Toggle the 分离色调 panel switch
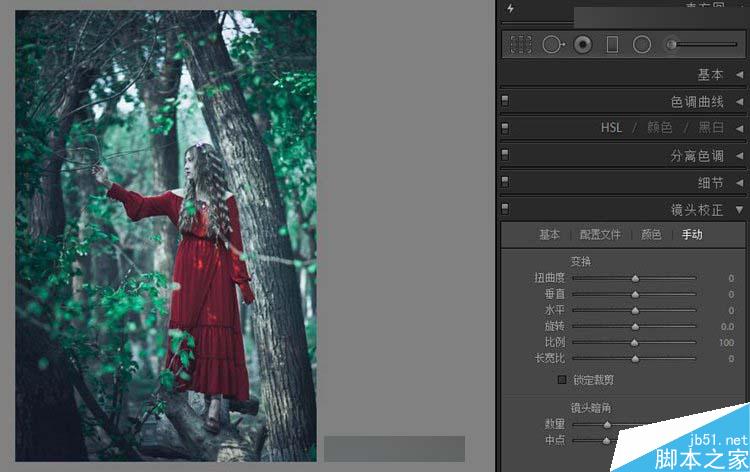 pos(505,155)
